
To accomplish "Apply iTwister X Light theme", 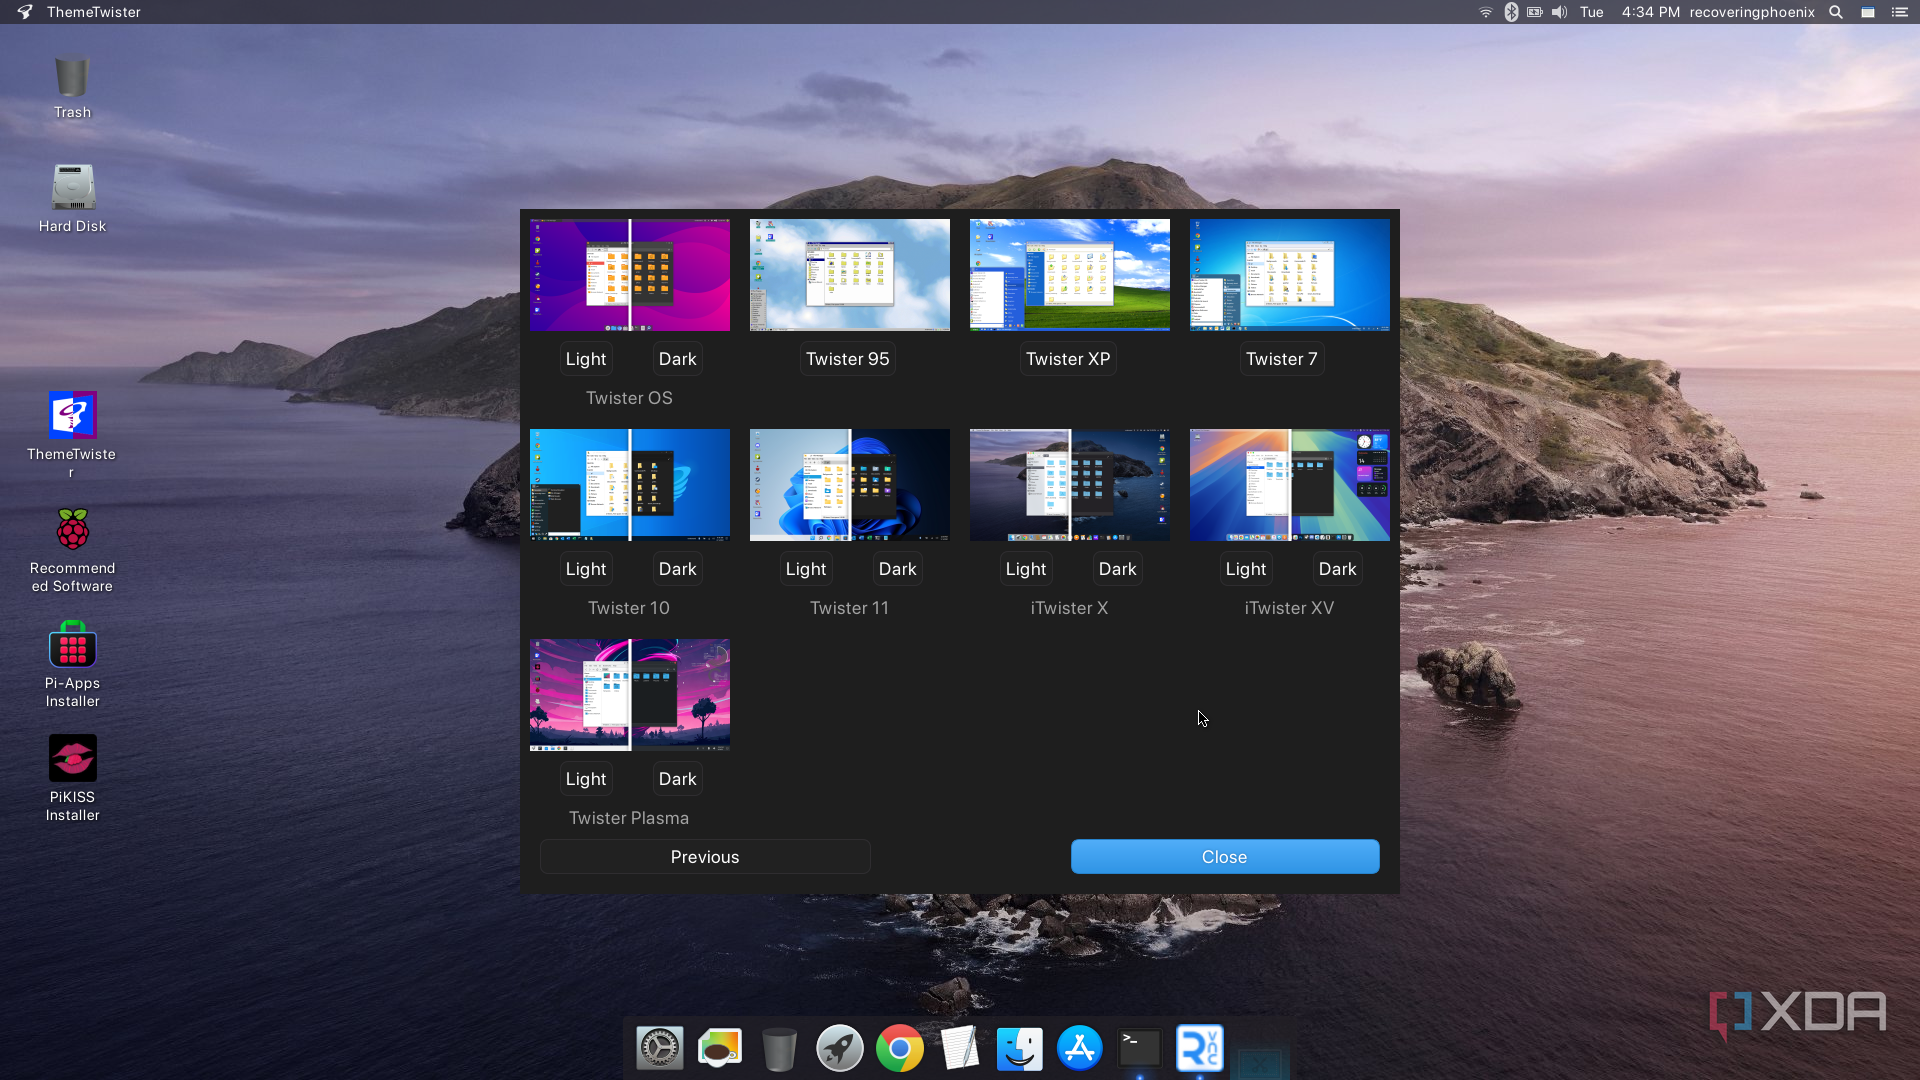I will 1026,569.
